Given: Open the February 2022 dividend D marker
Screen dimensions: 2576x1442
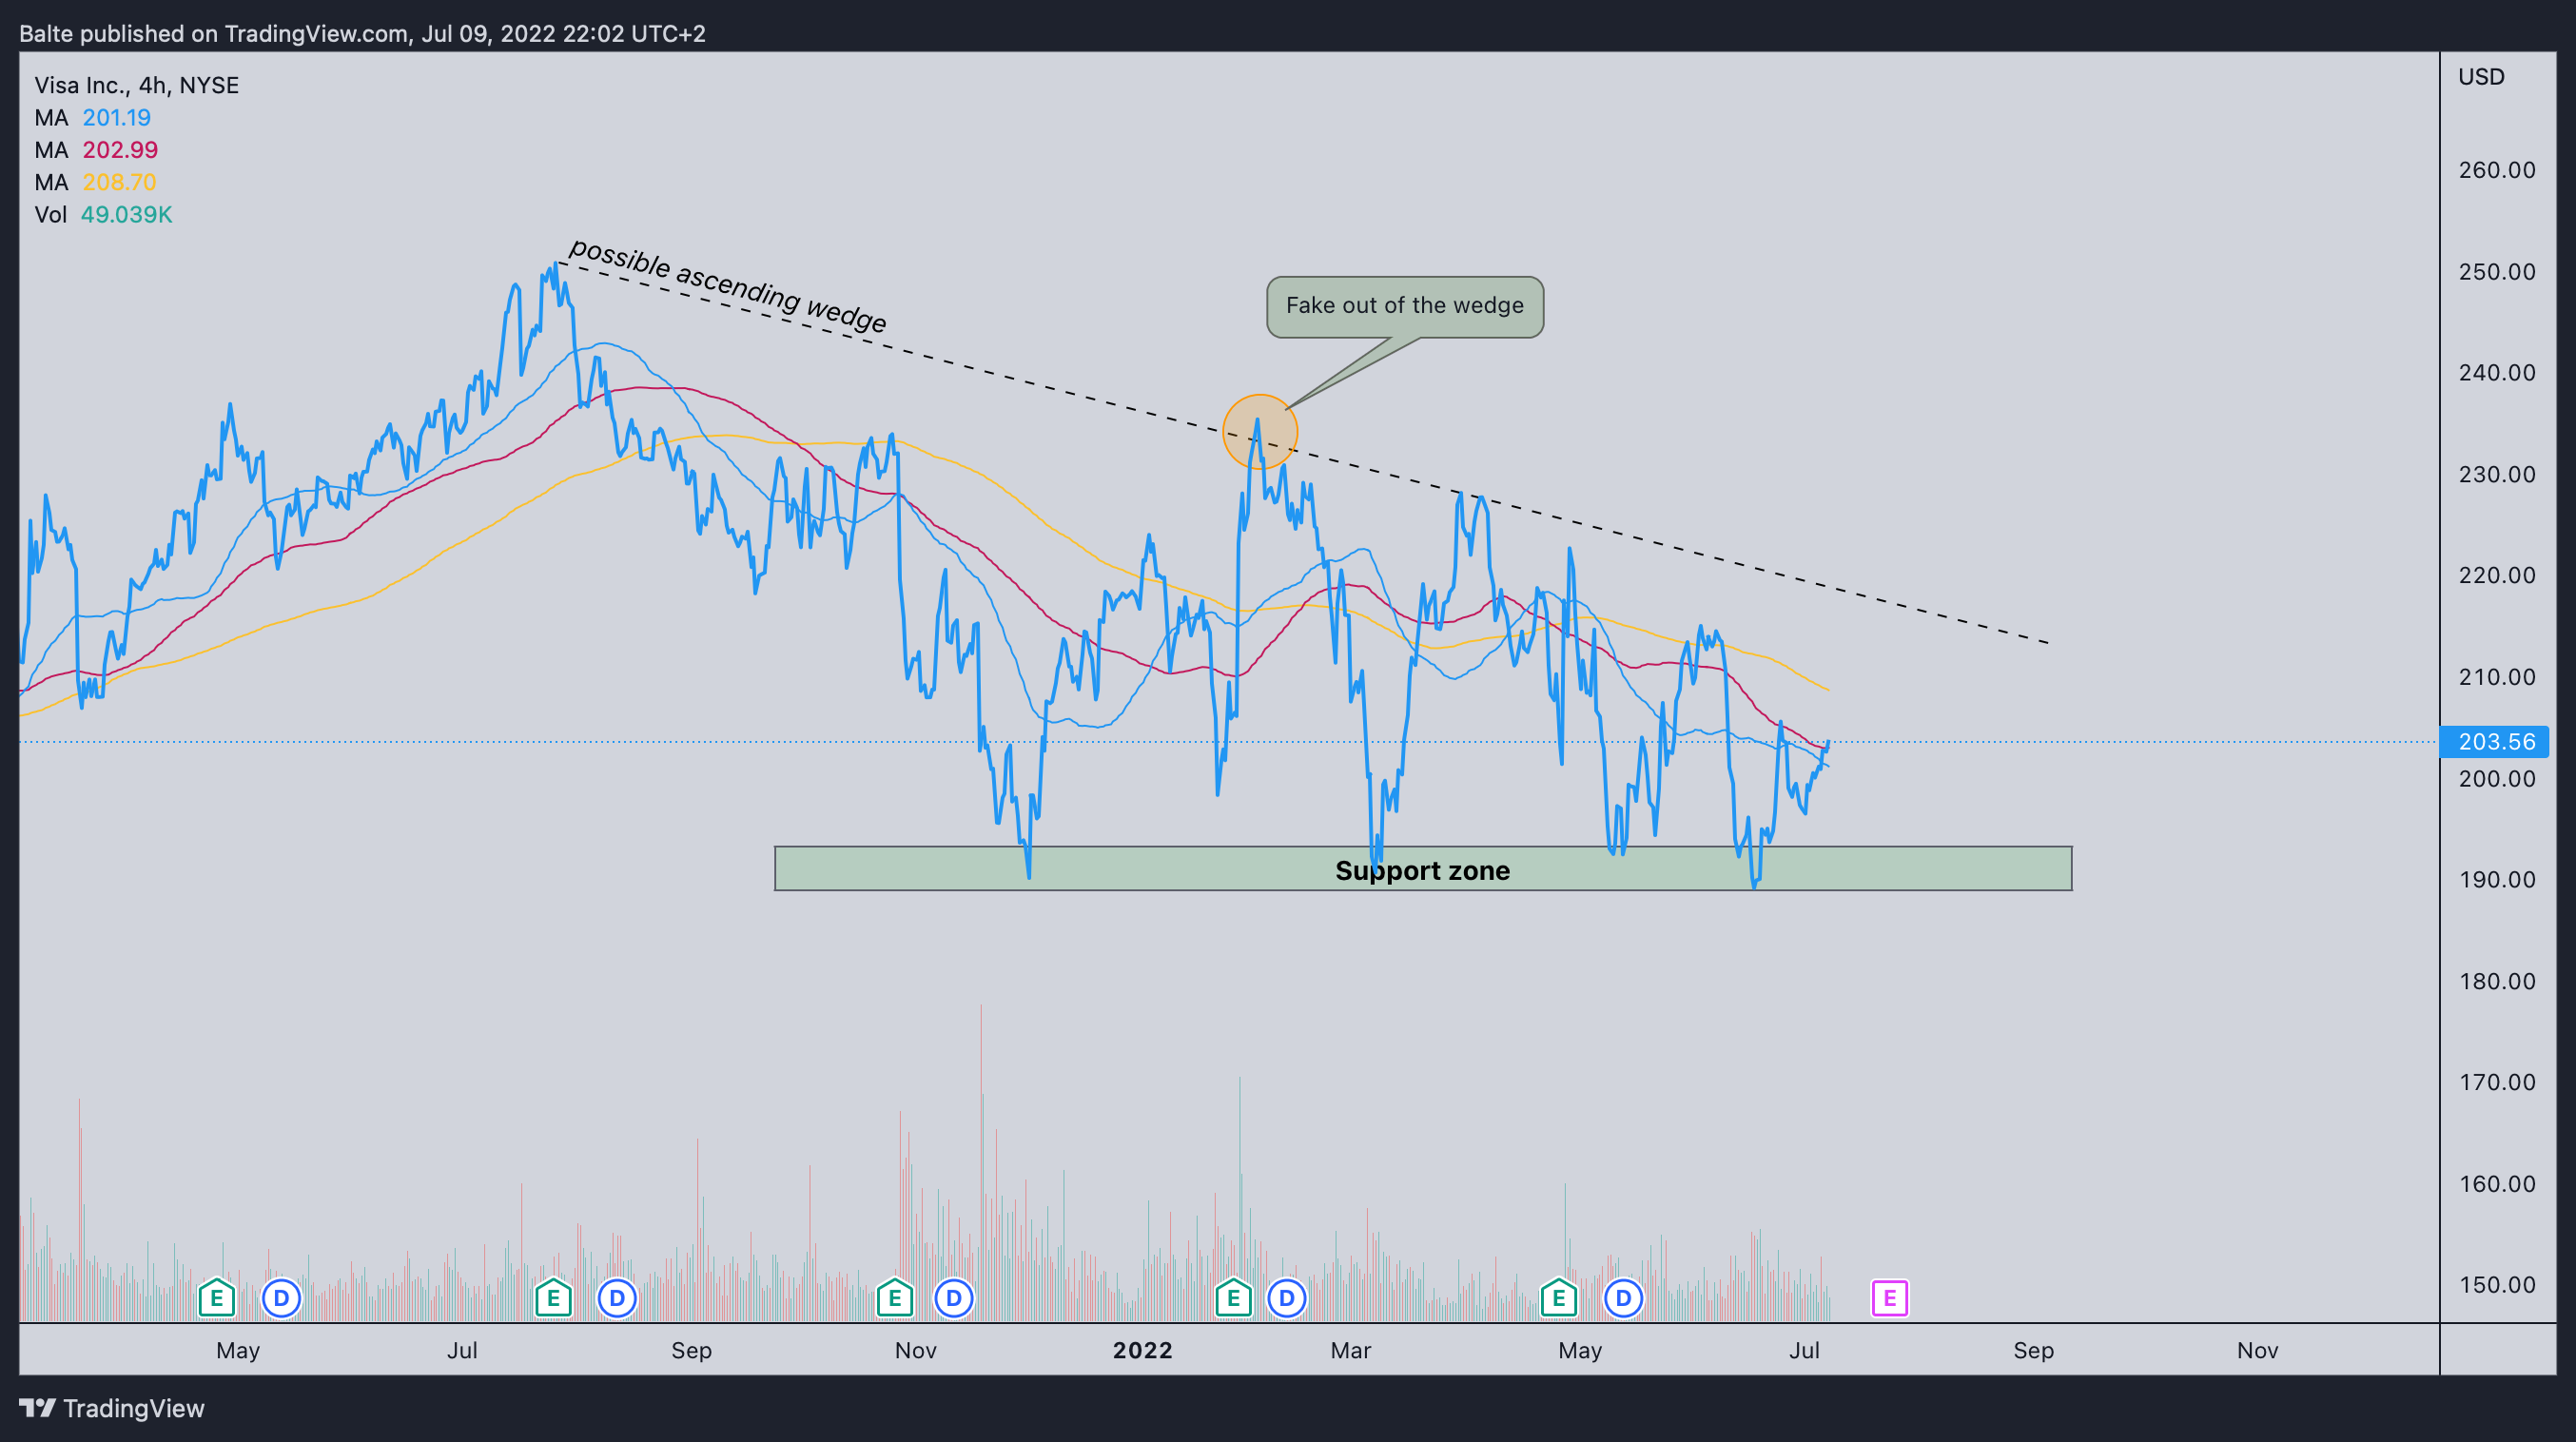Looking at the screenshot, I should click(1286, 1298).
